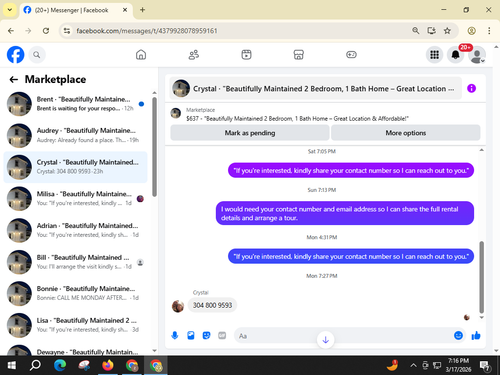The height and width of the screenshot is (375, 500).
Task: Open the account profile menu
Action: pos(477,55)
